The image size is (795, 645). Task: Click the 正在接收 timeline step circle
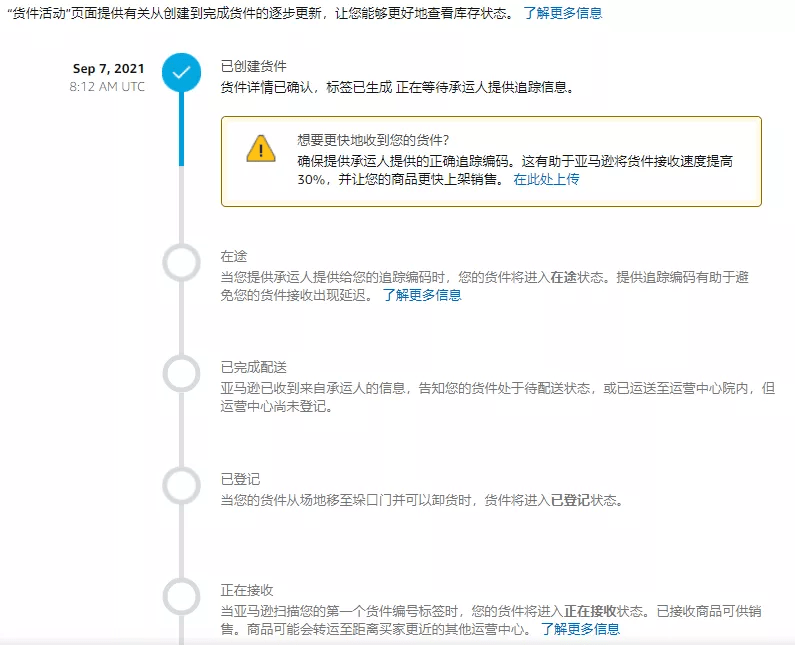coord(181,597)
